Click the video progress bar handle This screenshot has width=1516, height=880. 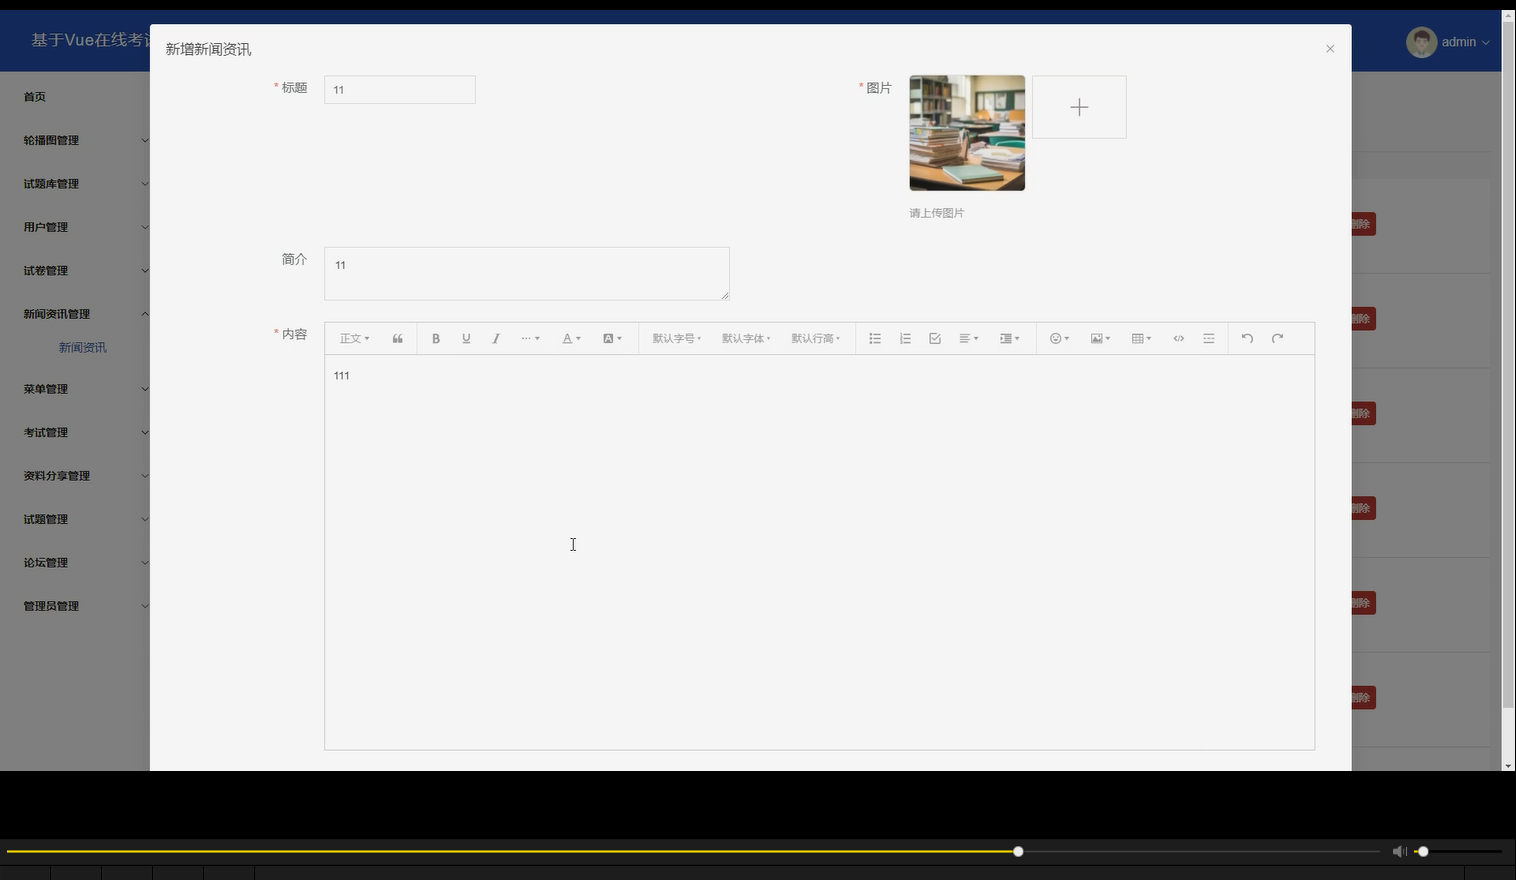click(1018, 852)
